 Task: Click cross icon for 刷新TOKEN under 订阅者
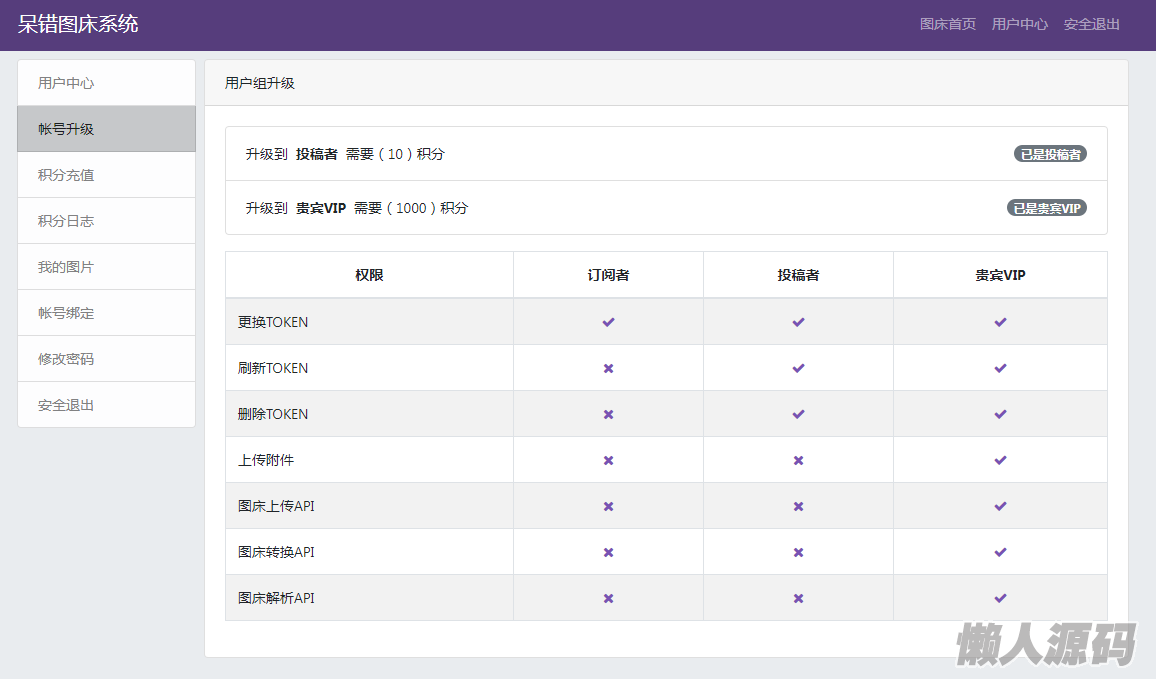[x=608, y=368]
